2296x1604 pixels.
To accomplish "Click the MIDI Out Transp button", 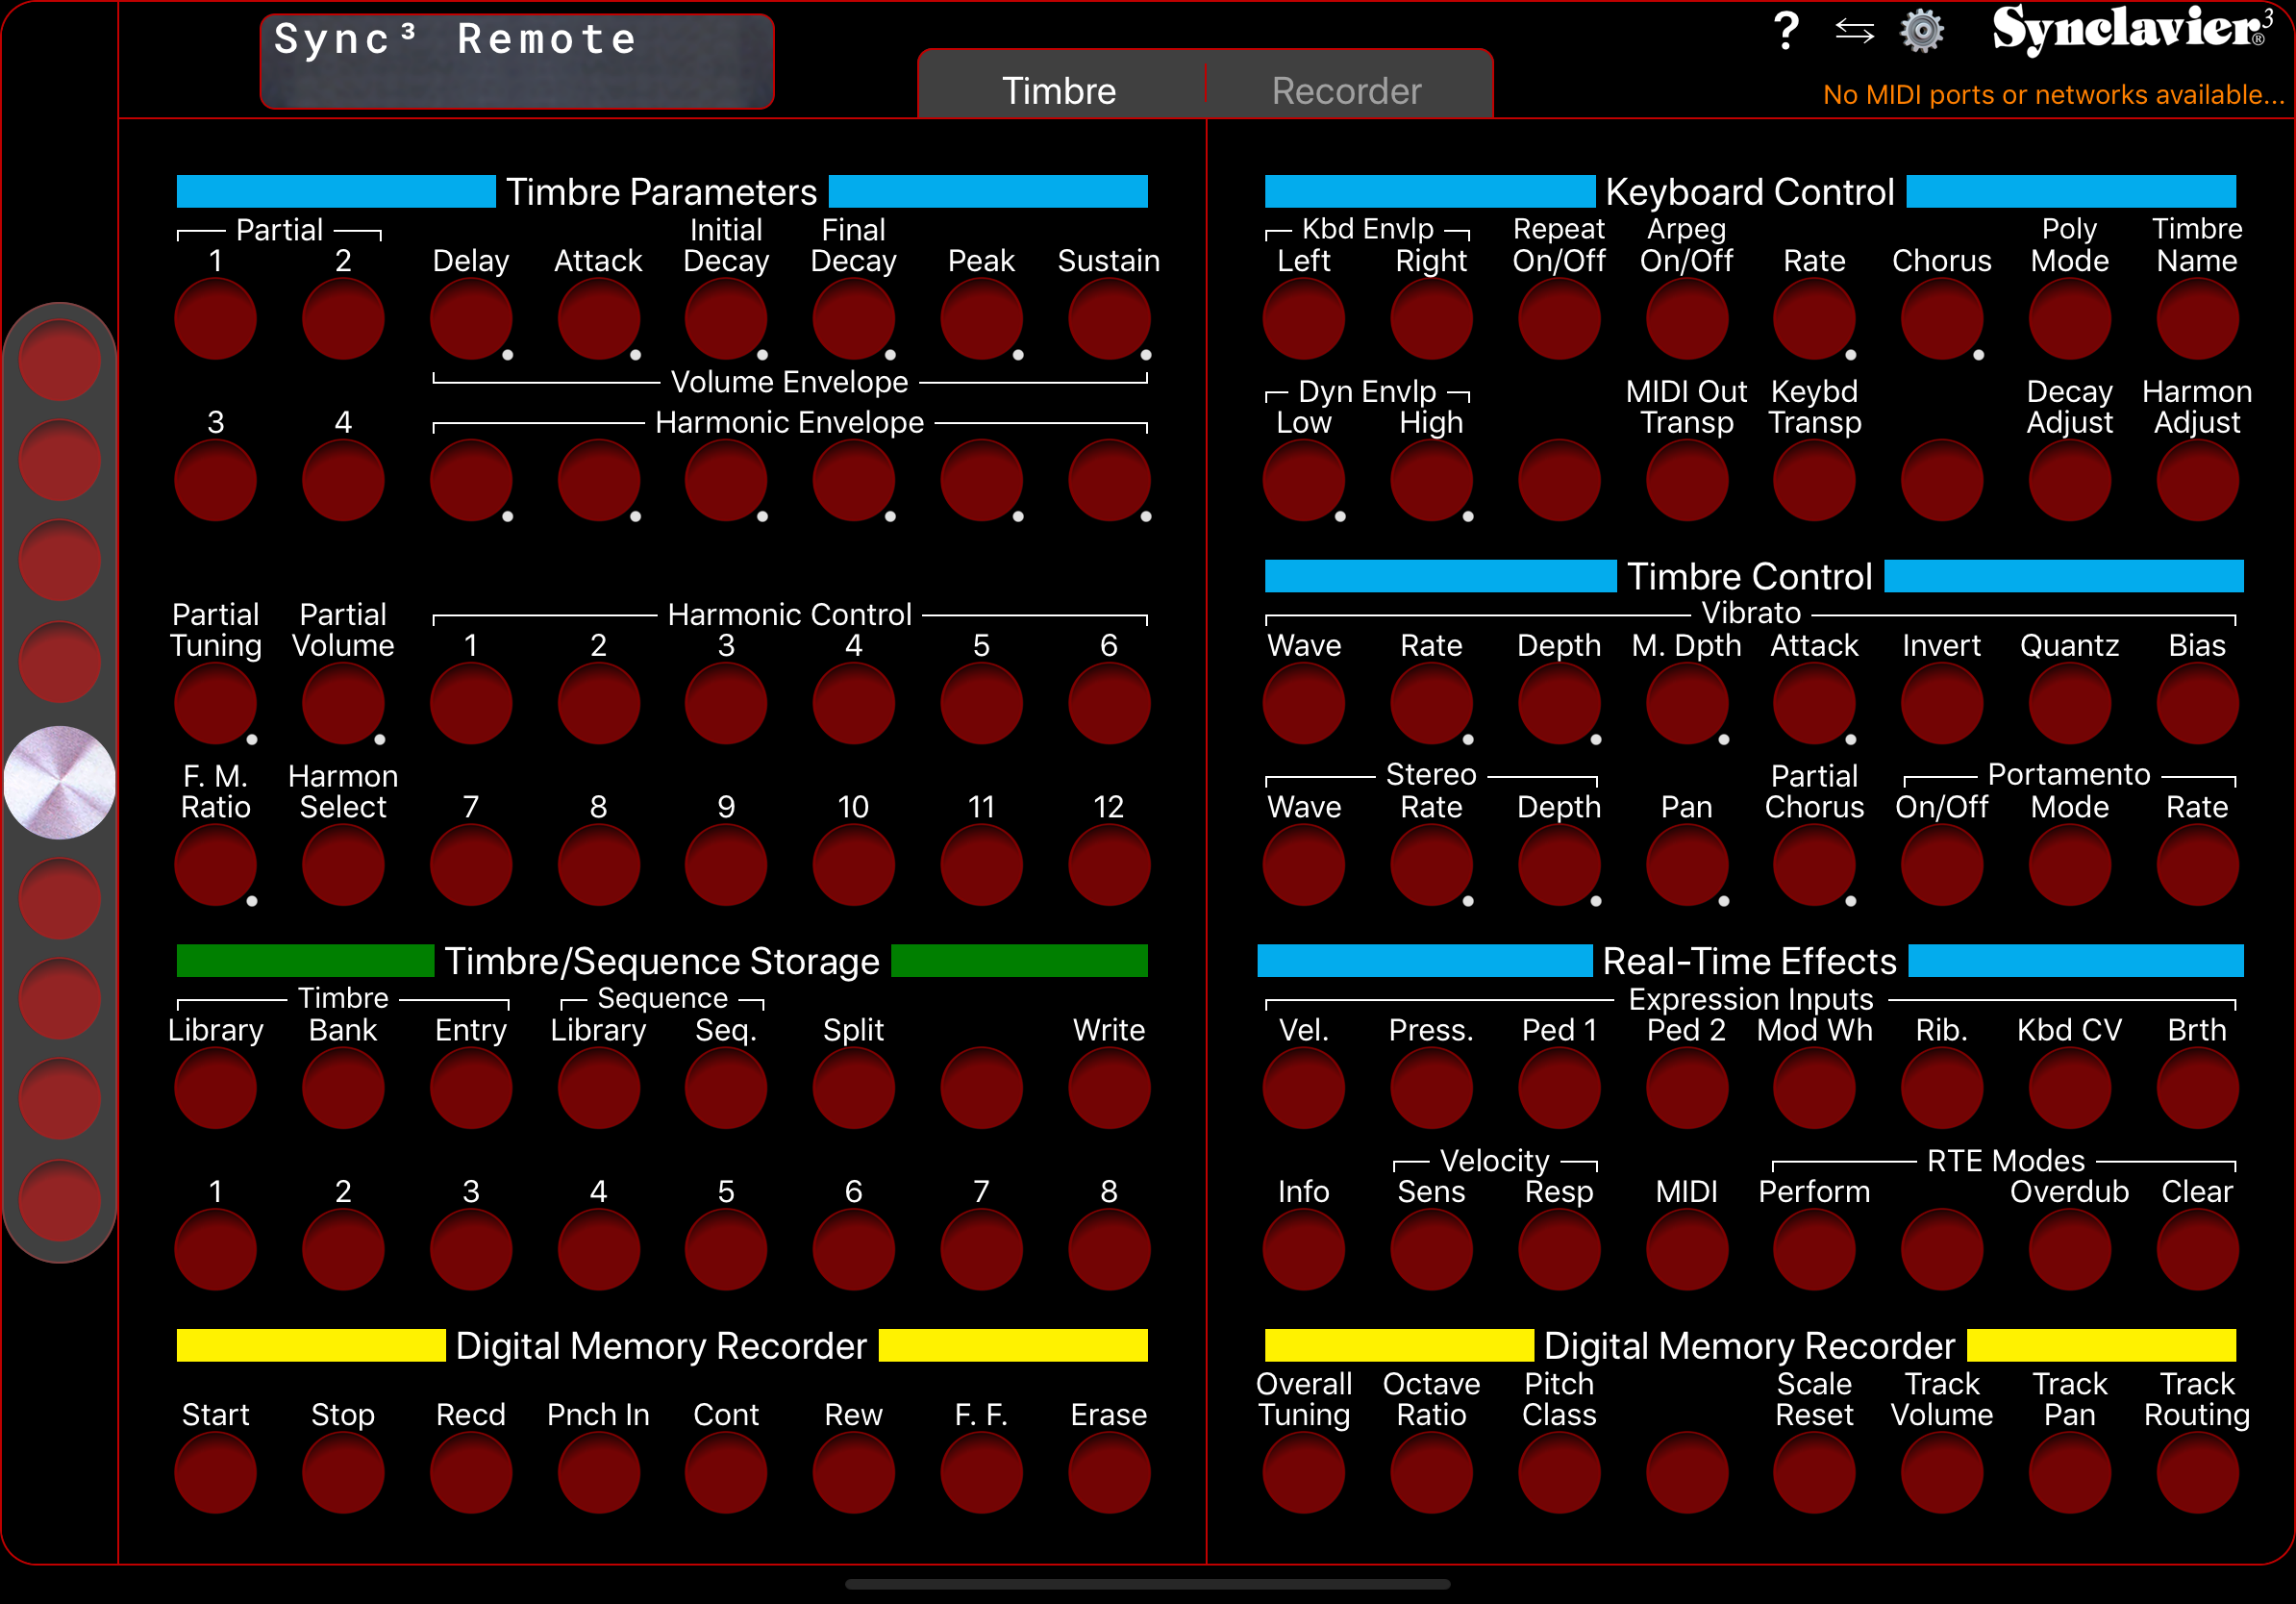I will tap(1687, 481).
